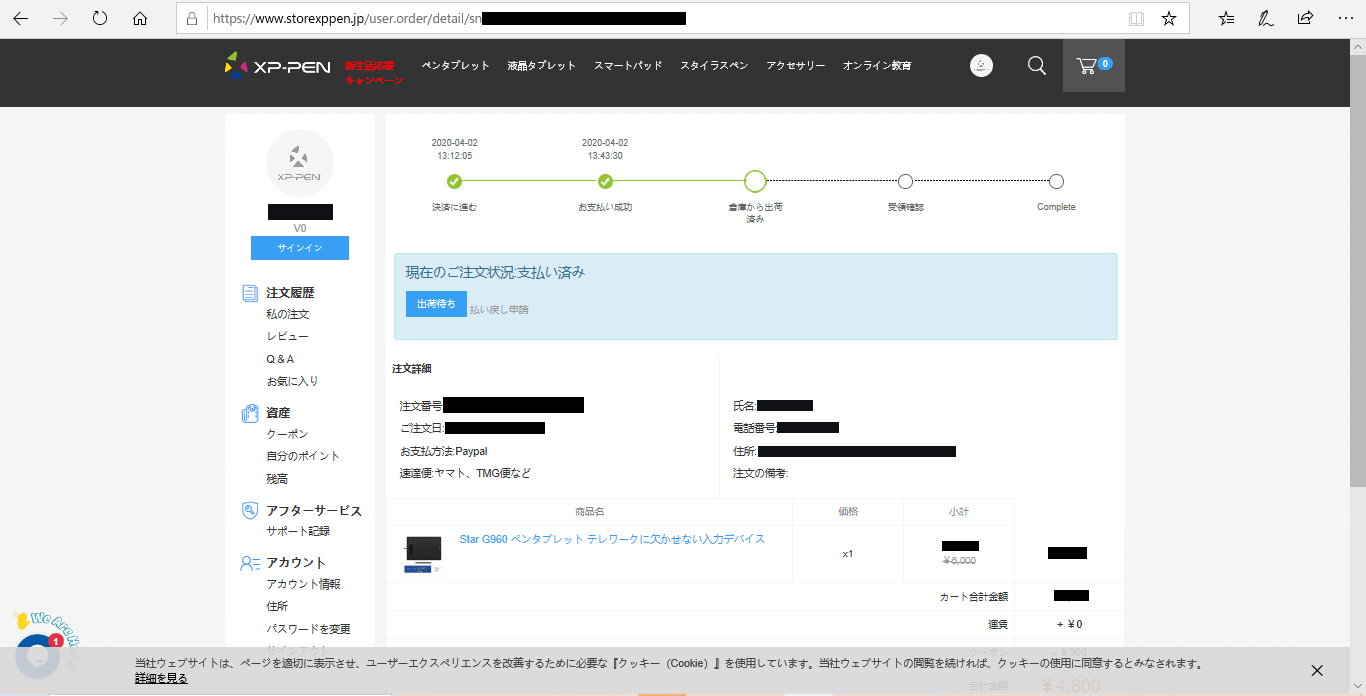Screen dimensions: 1366x696
Task: Dismiss the cookie notice with X
Action: point(1317,670)
